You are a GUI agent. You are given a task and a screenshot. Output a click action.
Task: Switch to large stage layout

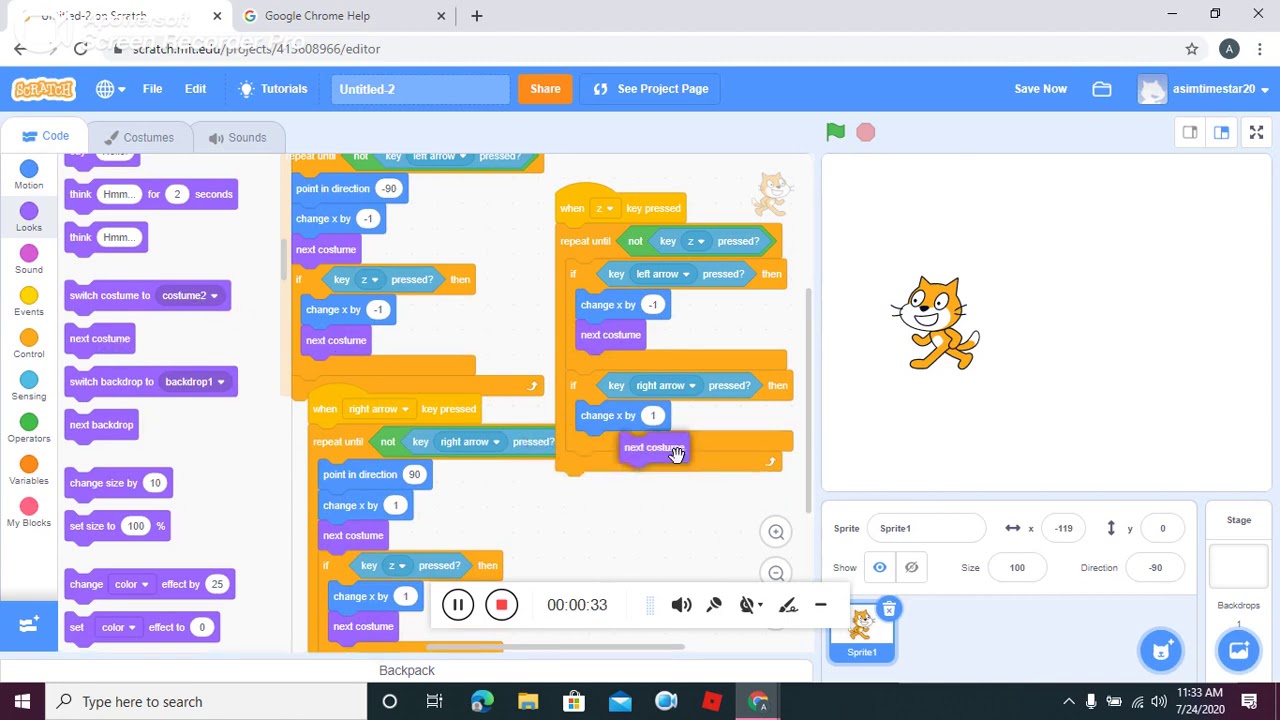pos(1221,132)
